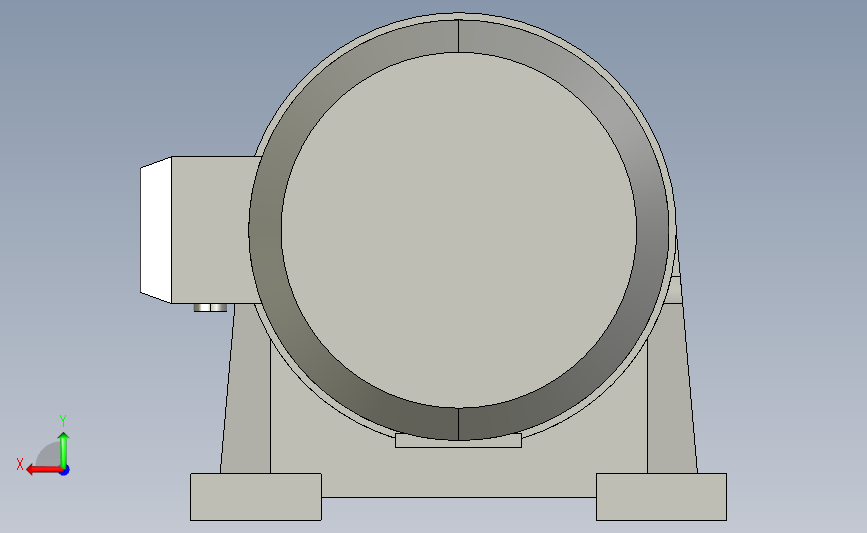Select the cable gland under the terminal box
Viewport: 867px width, 533px height.
[210, 307]
